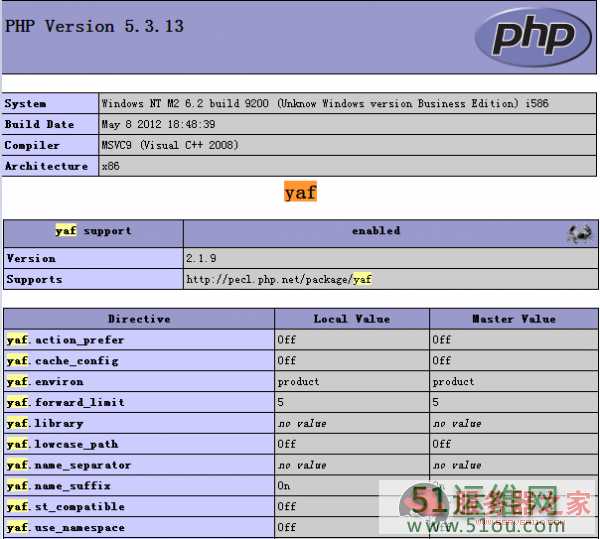This screenshot has height=539, width=600.
Task: Select the 2.1.9 version value
Action: (x=391, y=258)
